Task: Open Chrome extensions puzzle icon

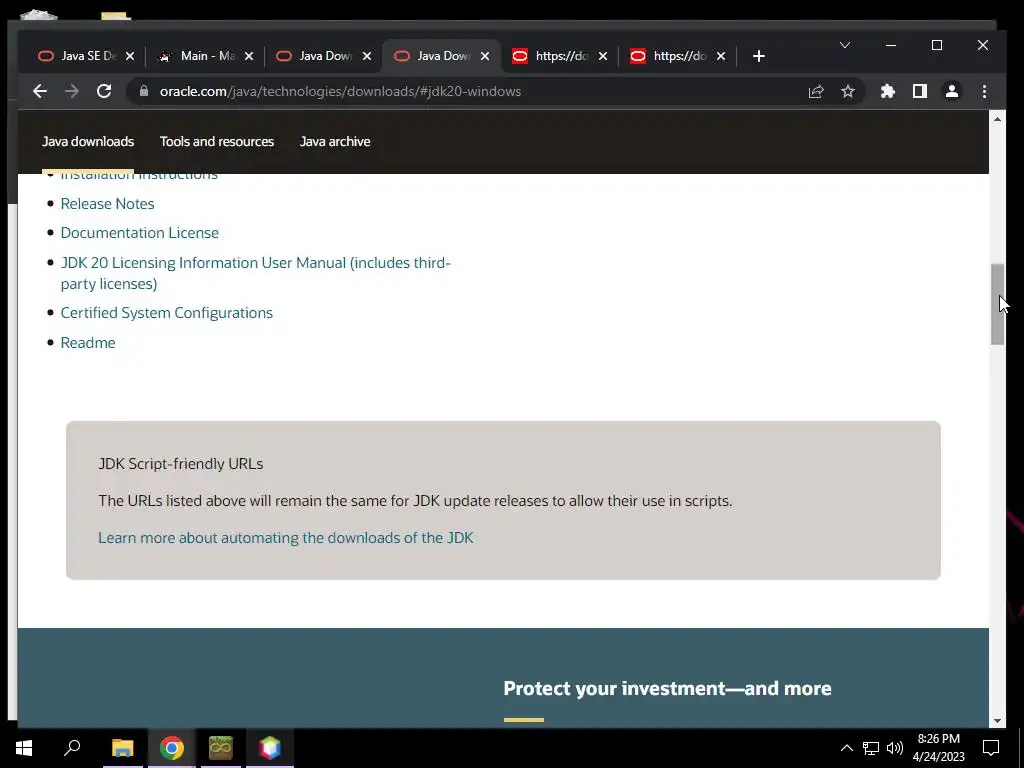Action: click(888, 91)
